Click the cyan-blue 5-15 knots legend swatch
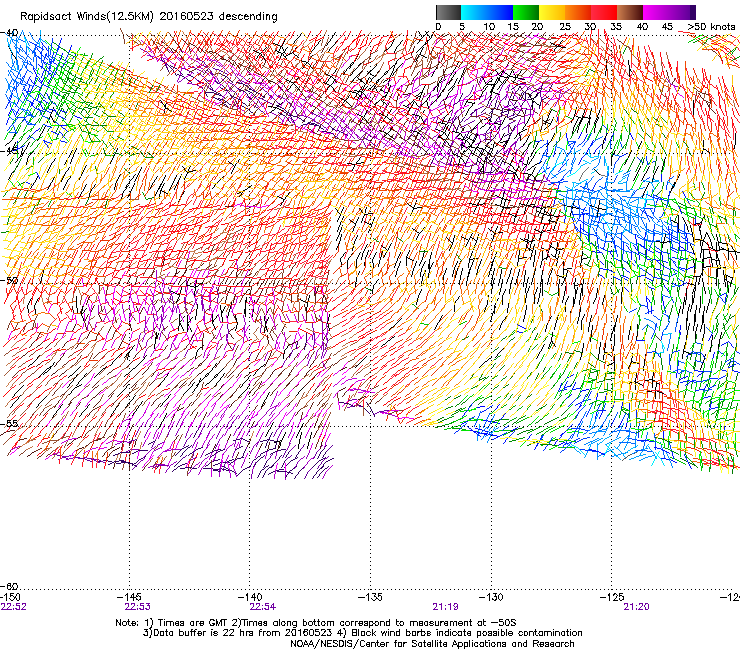The image size is (740, 650). coord(487,12)
